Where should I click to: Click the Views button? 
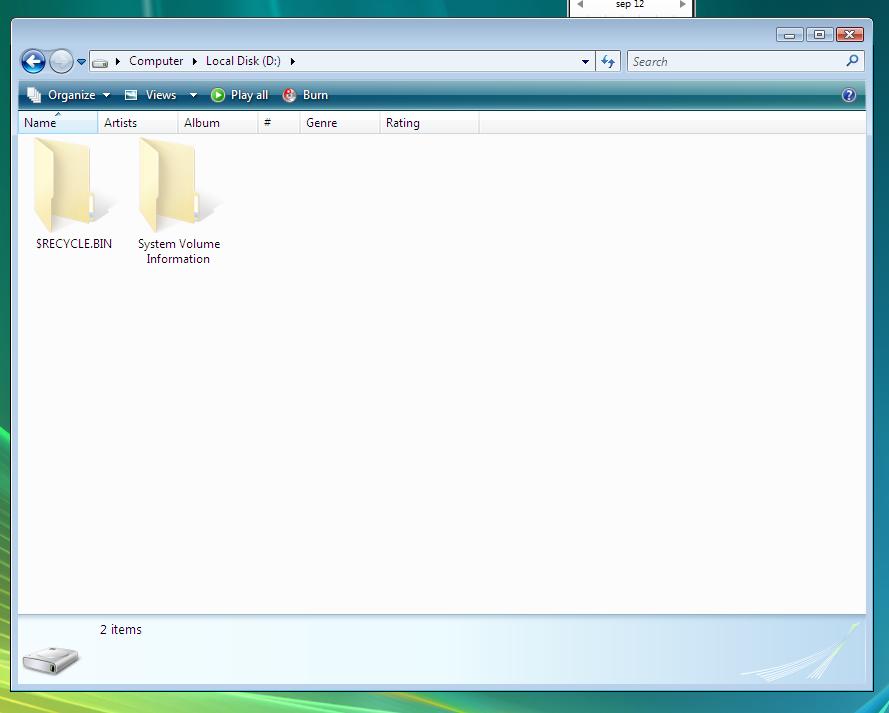click(x=151, y=95)
